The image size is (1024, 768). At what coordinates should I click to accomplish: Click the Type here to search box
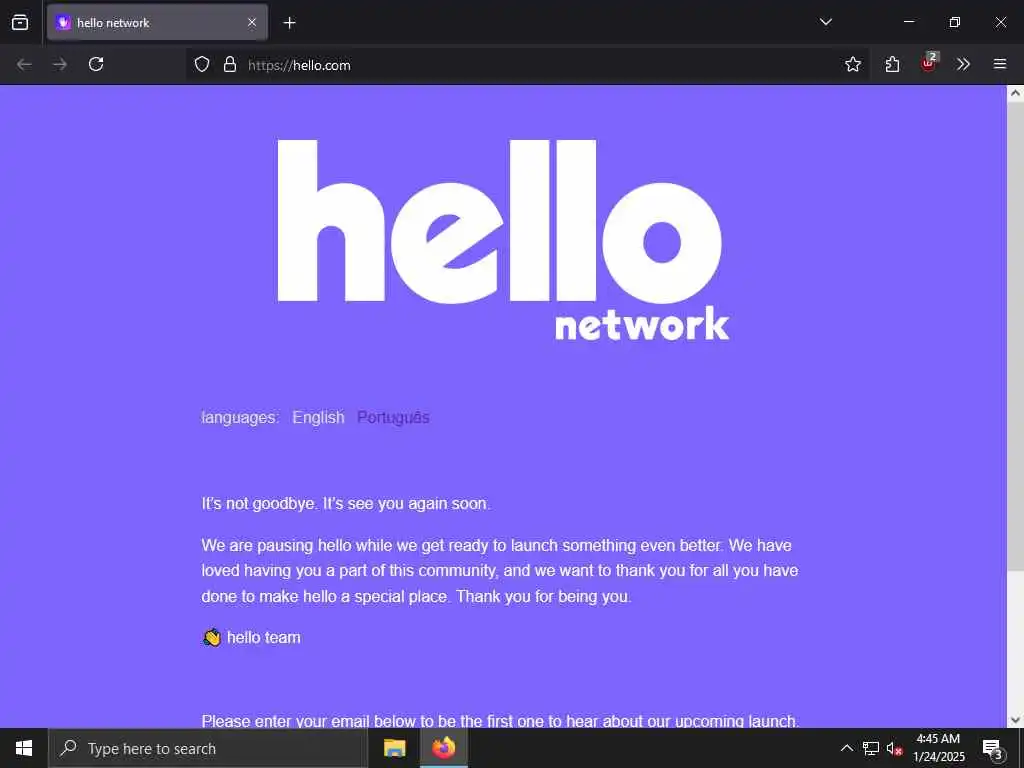pyautogui.click(x=208, y=748)
